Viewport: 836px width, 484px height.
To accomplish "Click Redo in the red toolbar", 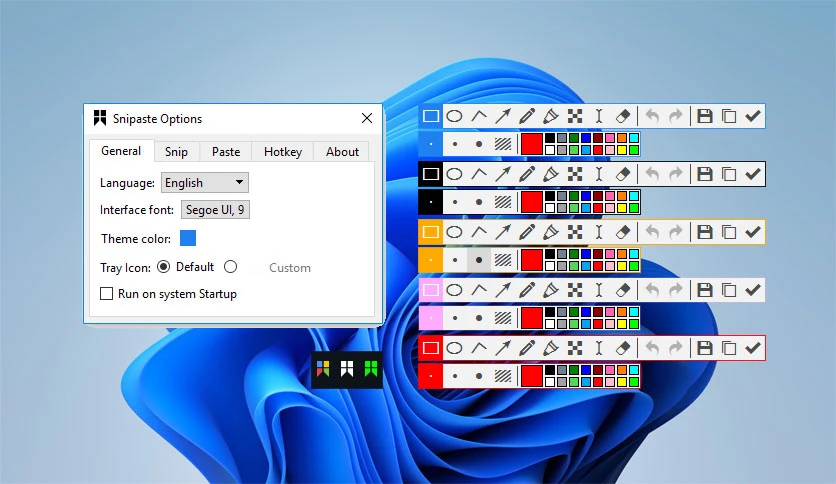I will pyautogui.click(x=676, y=348).
